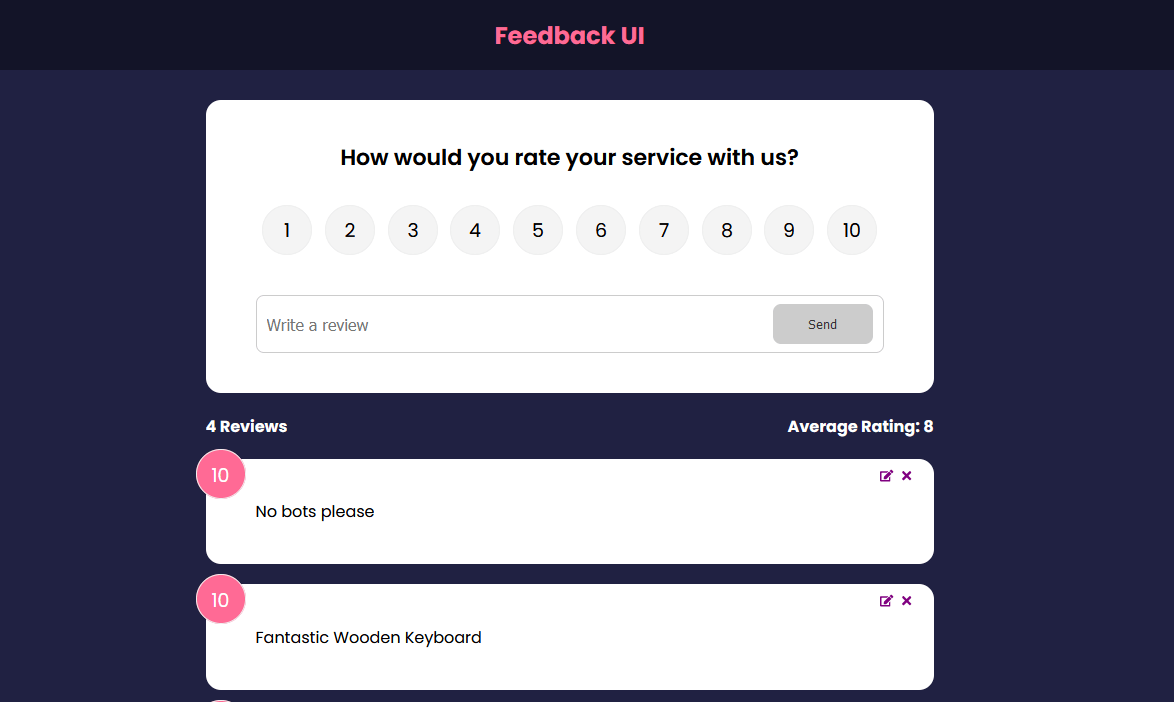Choose rating 8
The width and height of the screenshot is (1174, 702).
(726, 230)
